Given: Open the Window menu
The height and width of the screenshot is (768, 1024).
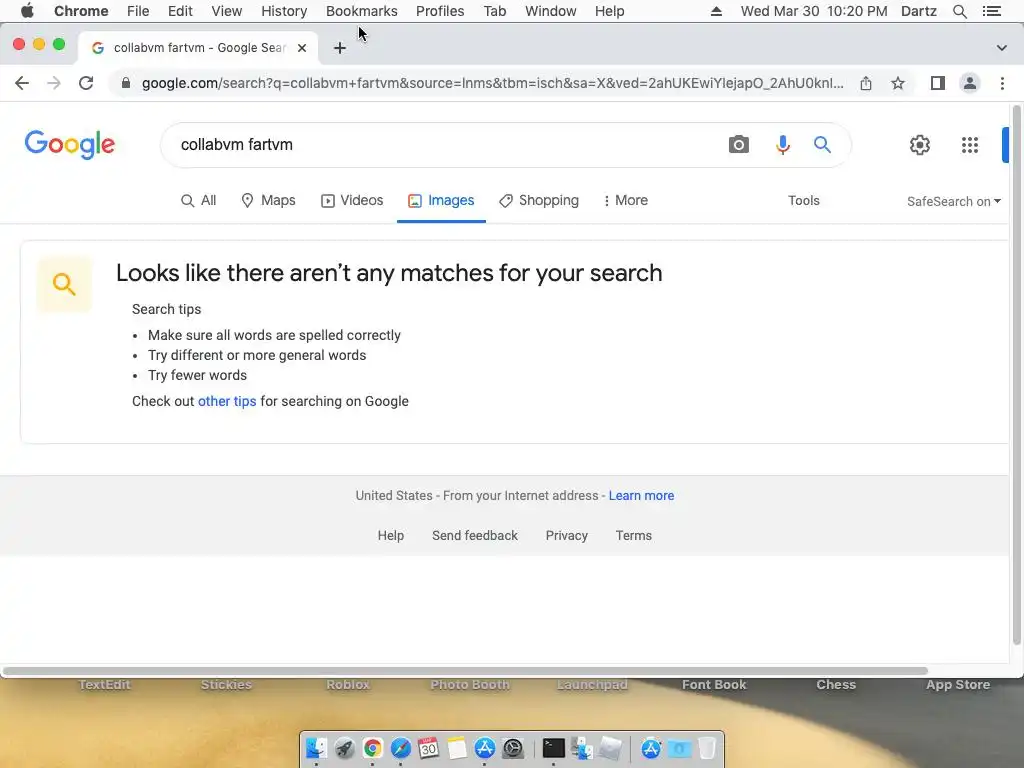Looking at the screenshot, I should point(551,11).
